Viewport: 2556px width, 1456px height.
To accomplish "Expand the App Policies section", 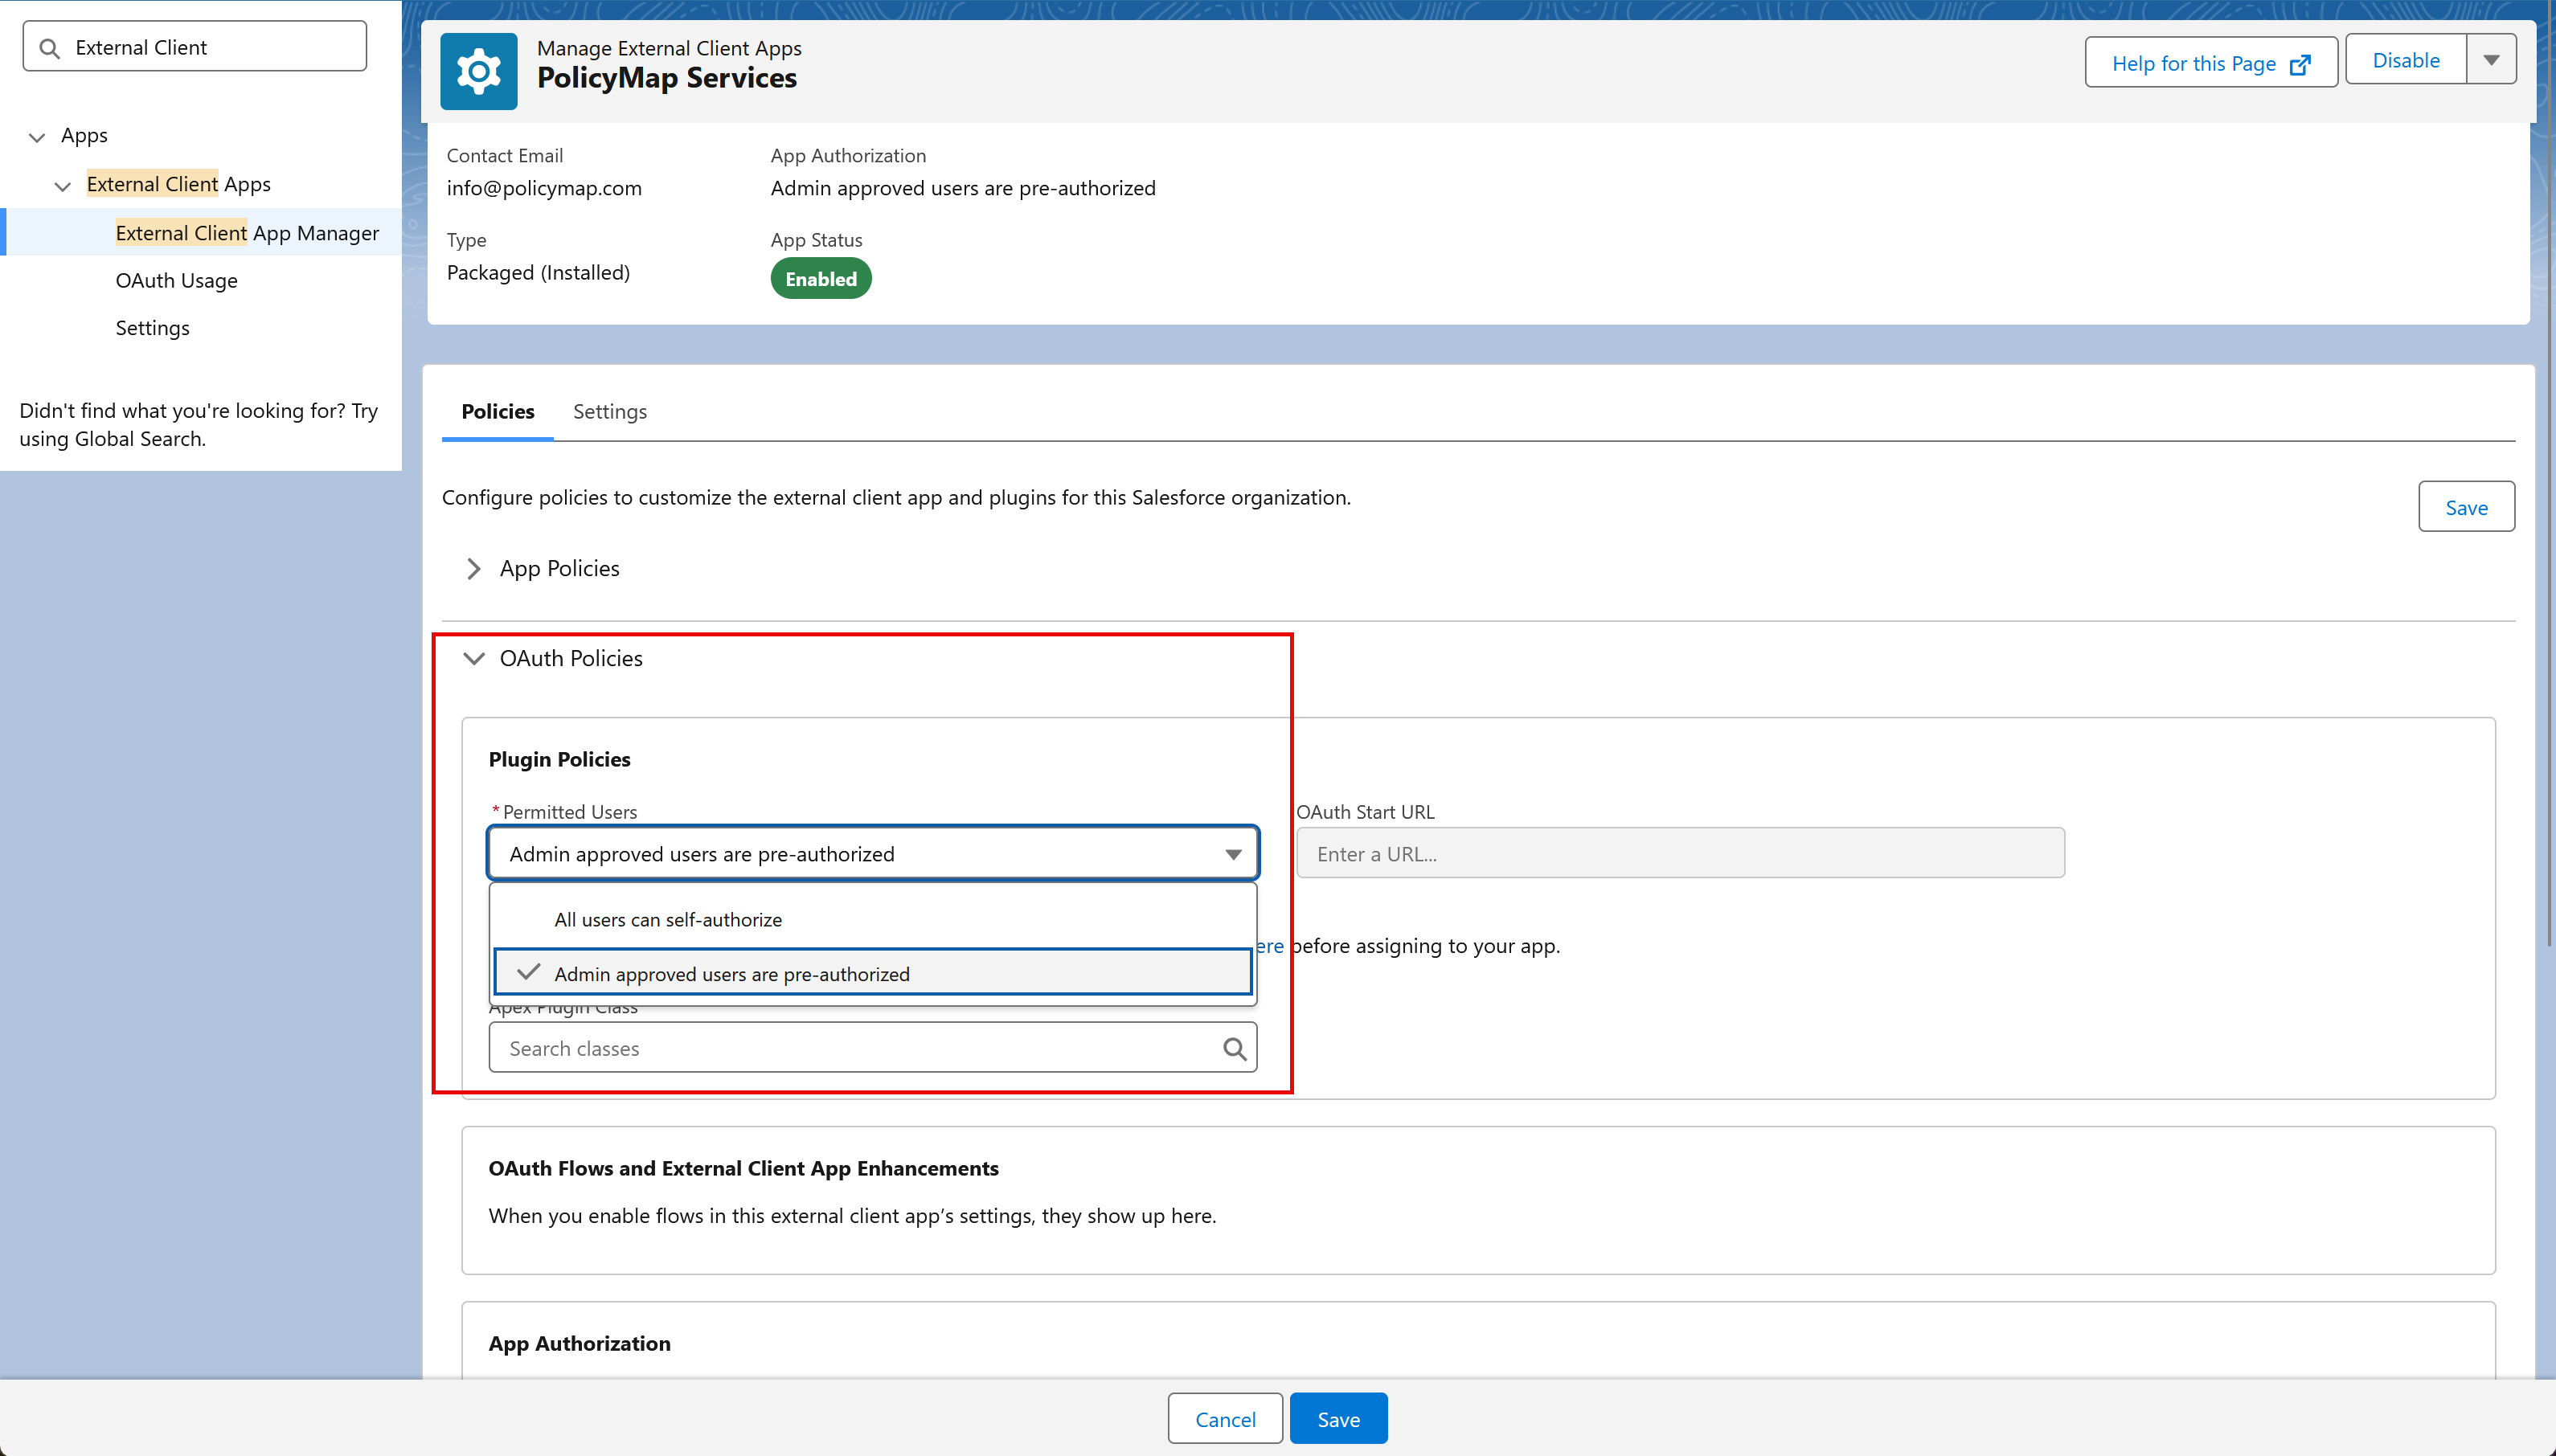I will (x=474, y=569).
